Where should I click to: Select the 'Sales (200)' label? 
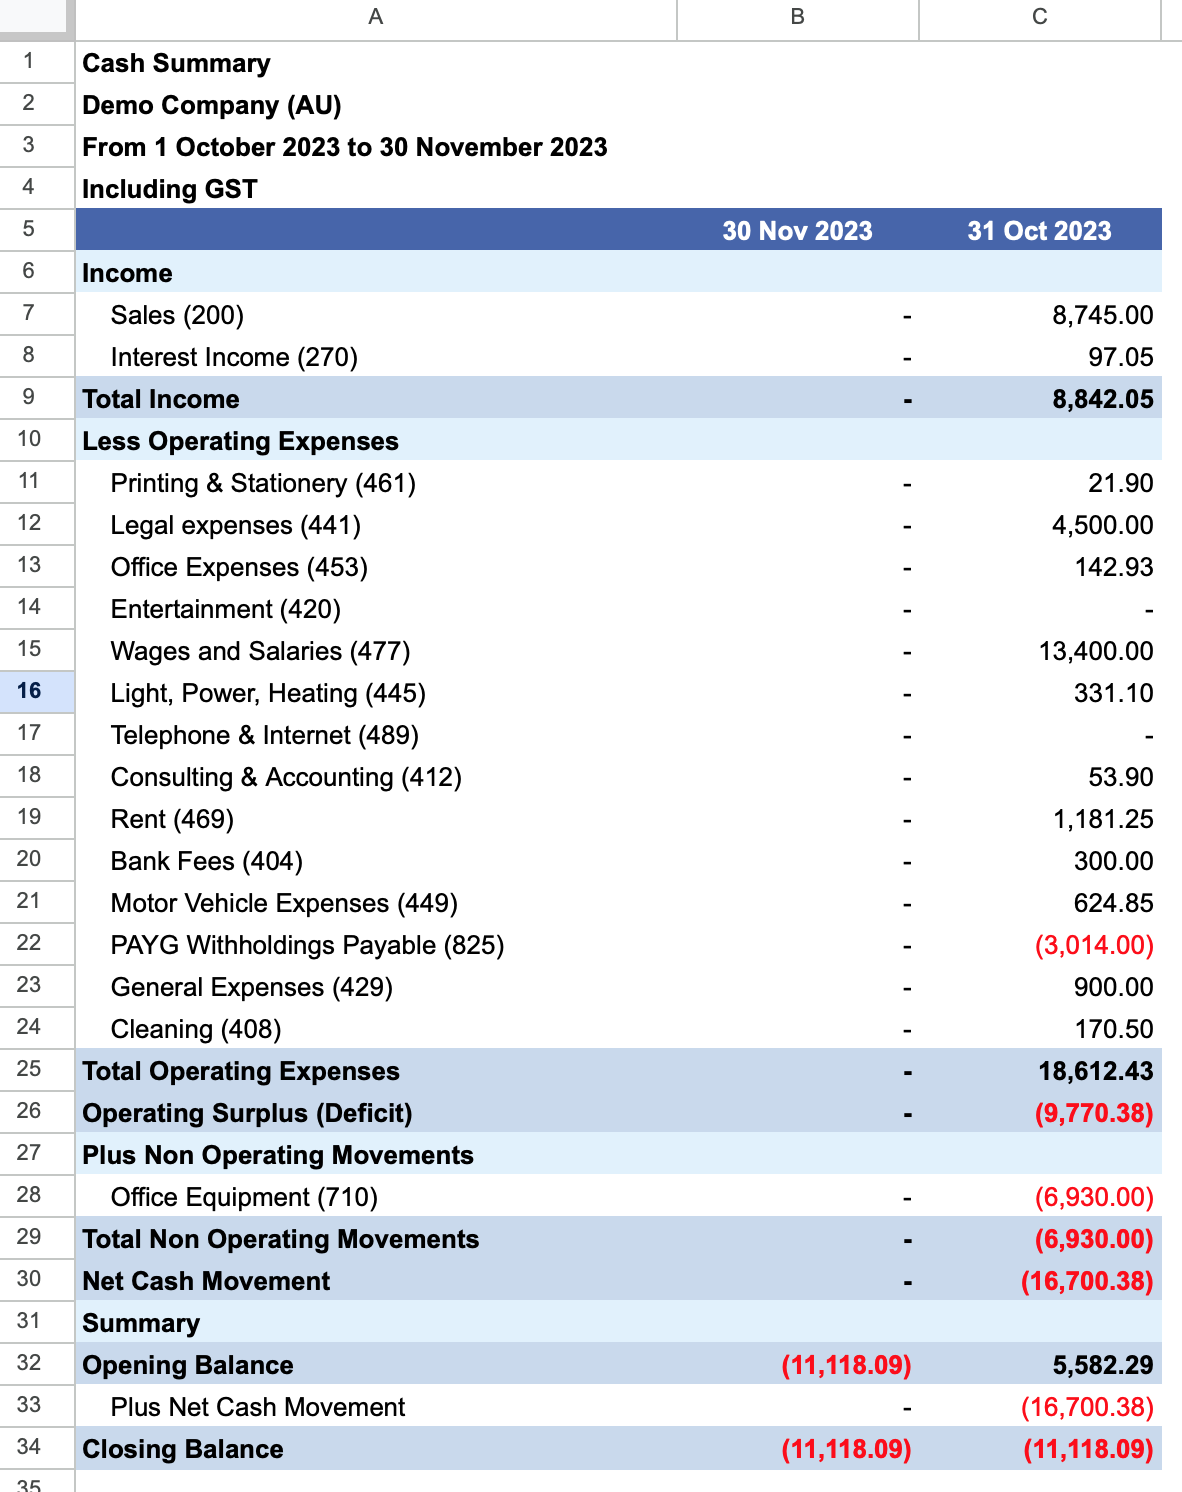[177, 315]
